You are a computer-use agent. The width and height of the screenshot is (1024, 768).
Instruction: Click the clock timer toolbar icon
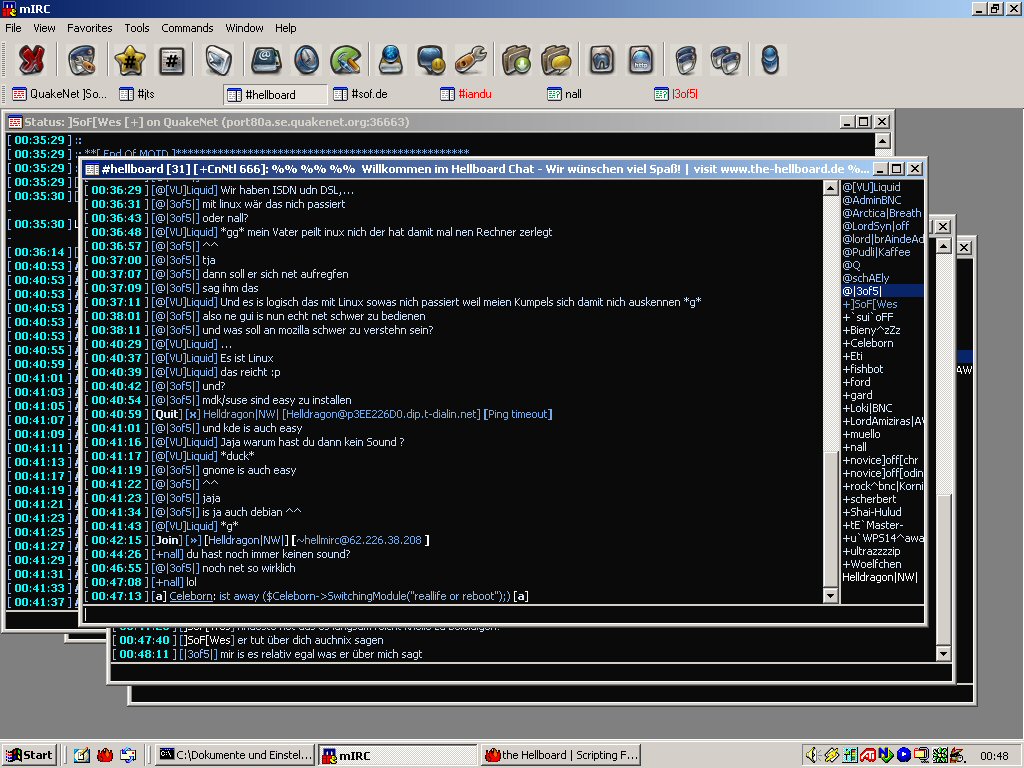(305, 61)
